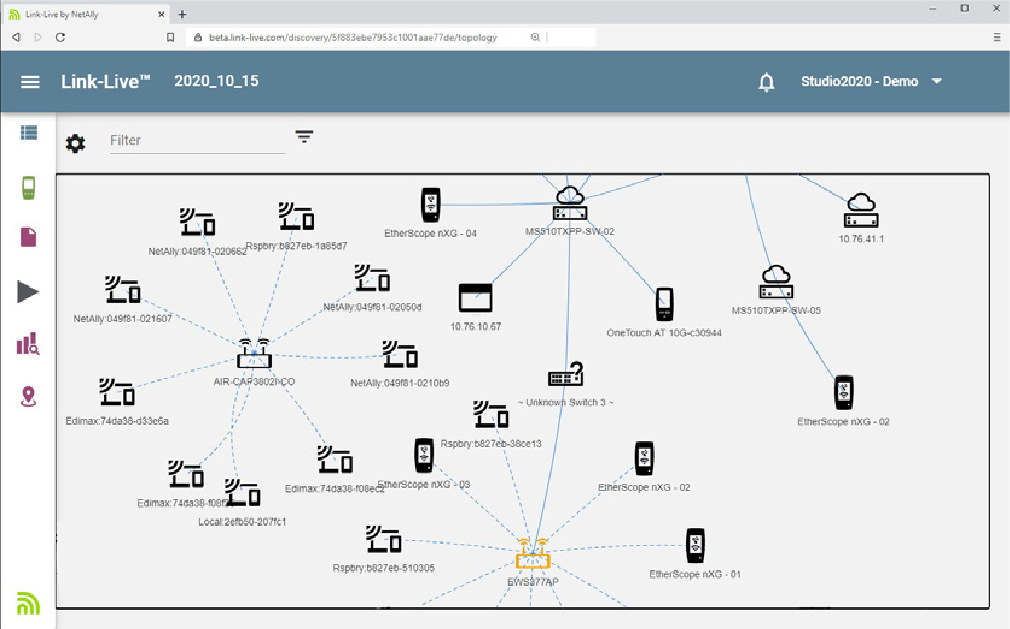
Task: Bookmark this page in the browser
Action: click(171, 37)
